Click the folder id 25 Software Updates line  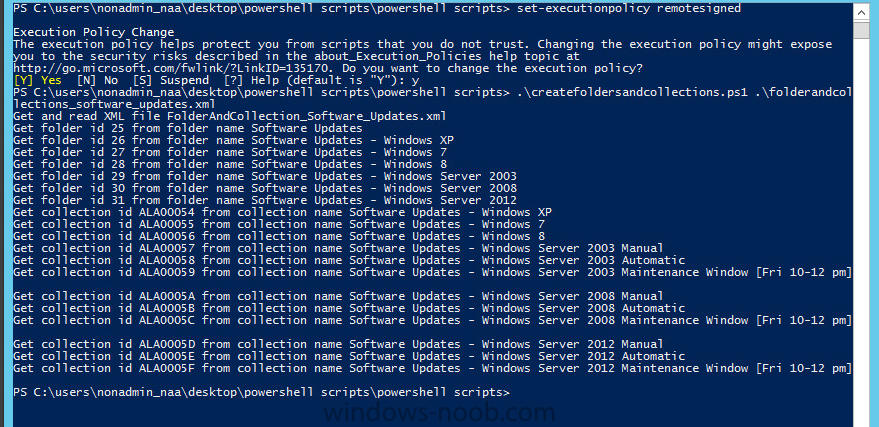coord(187,128)
